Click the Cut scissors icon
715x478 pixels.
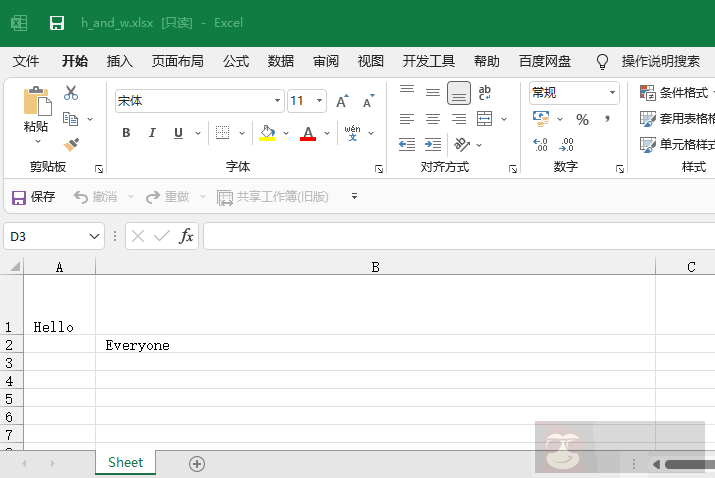(71, 93)
